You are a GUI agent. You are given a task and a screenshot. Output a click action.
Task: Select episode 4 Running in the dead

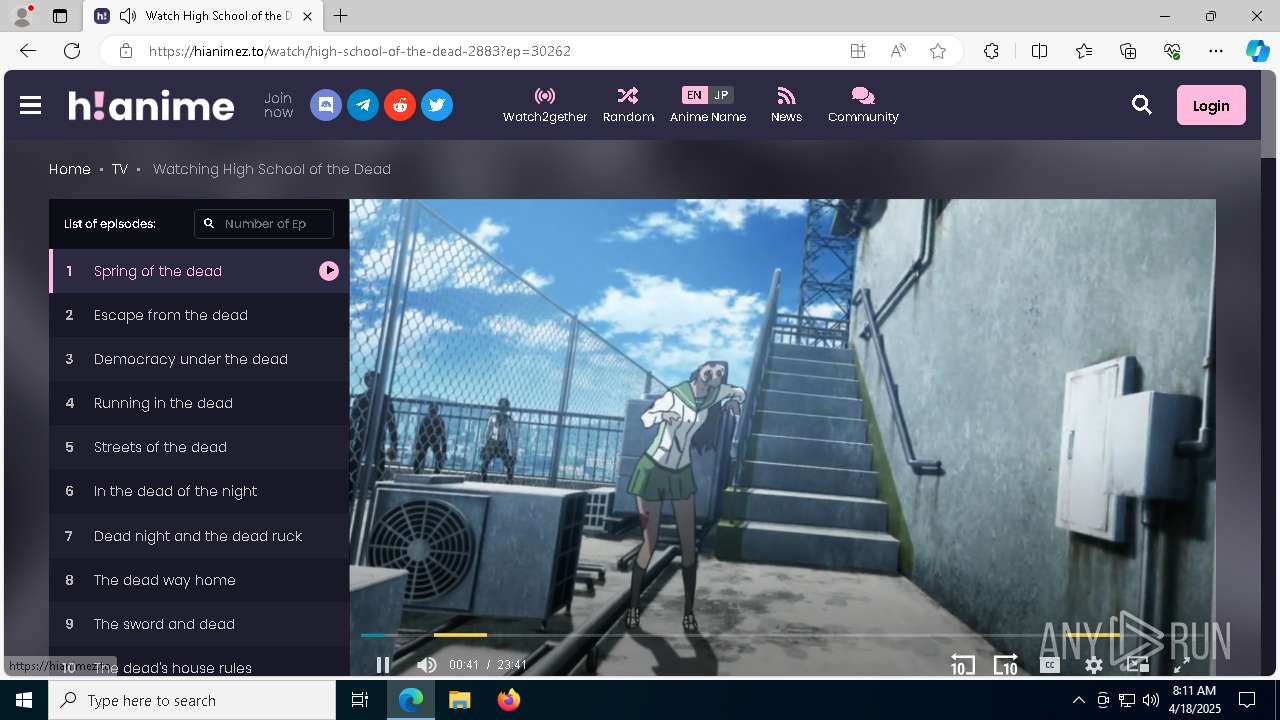click(x=199, y=403)
